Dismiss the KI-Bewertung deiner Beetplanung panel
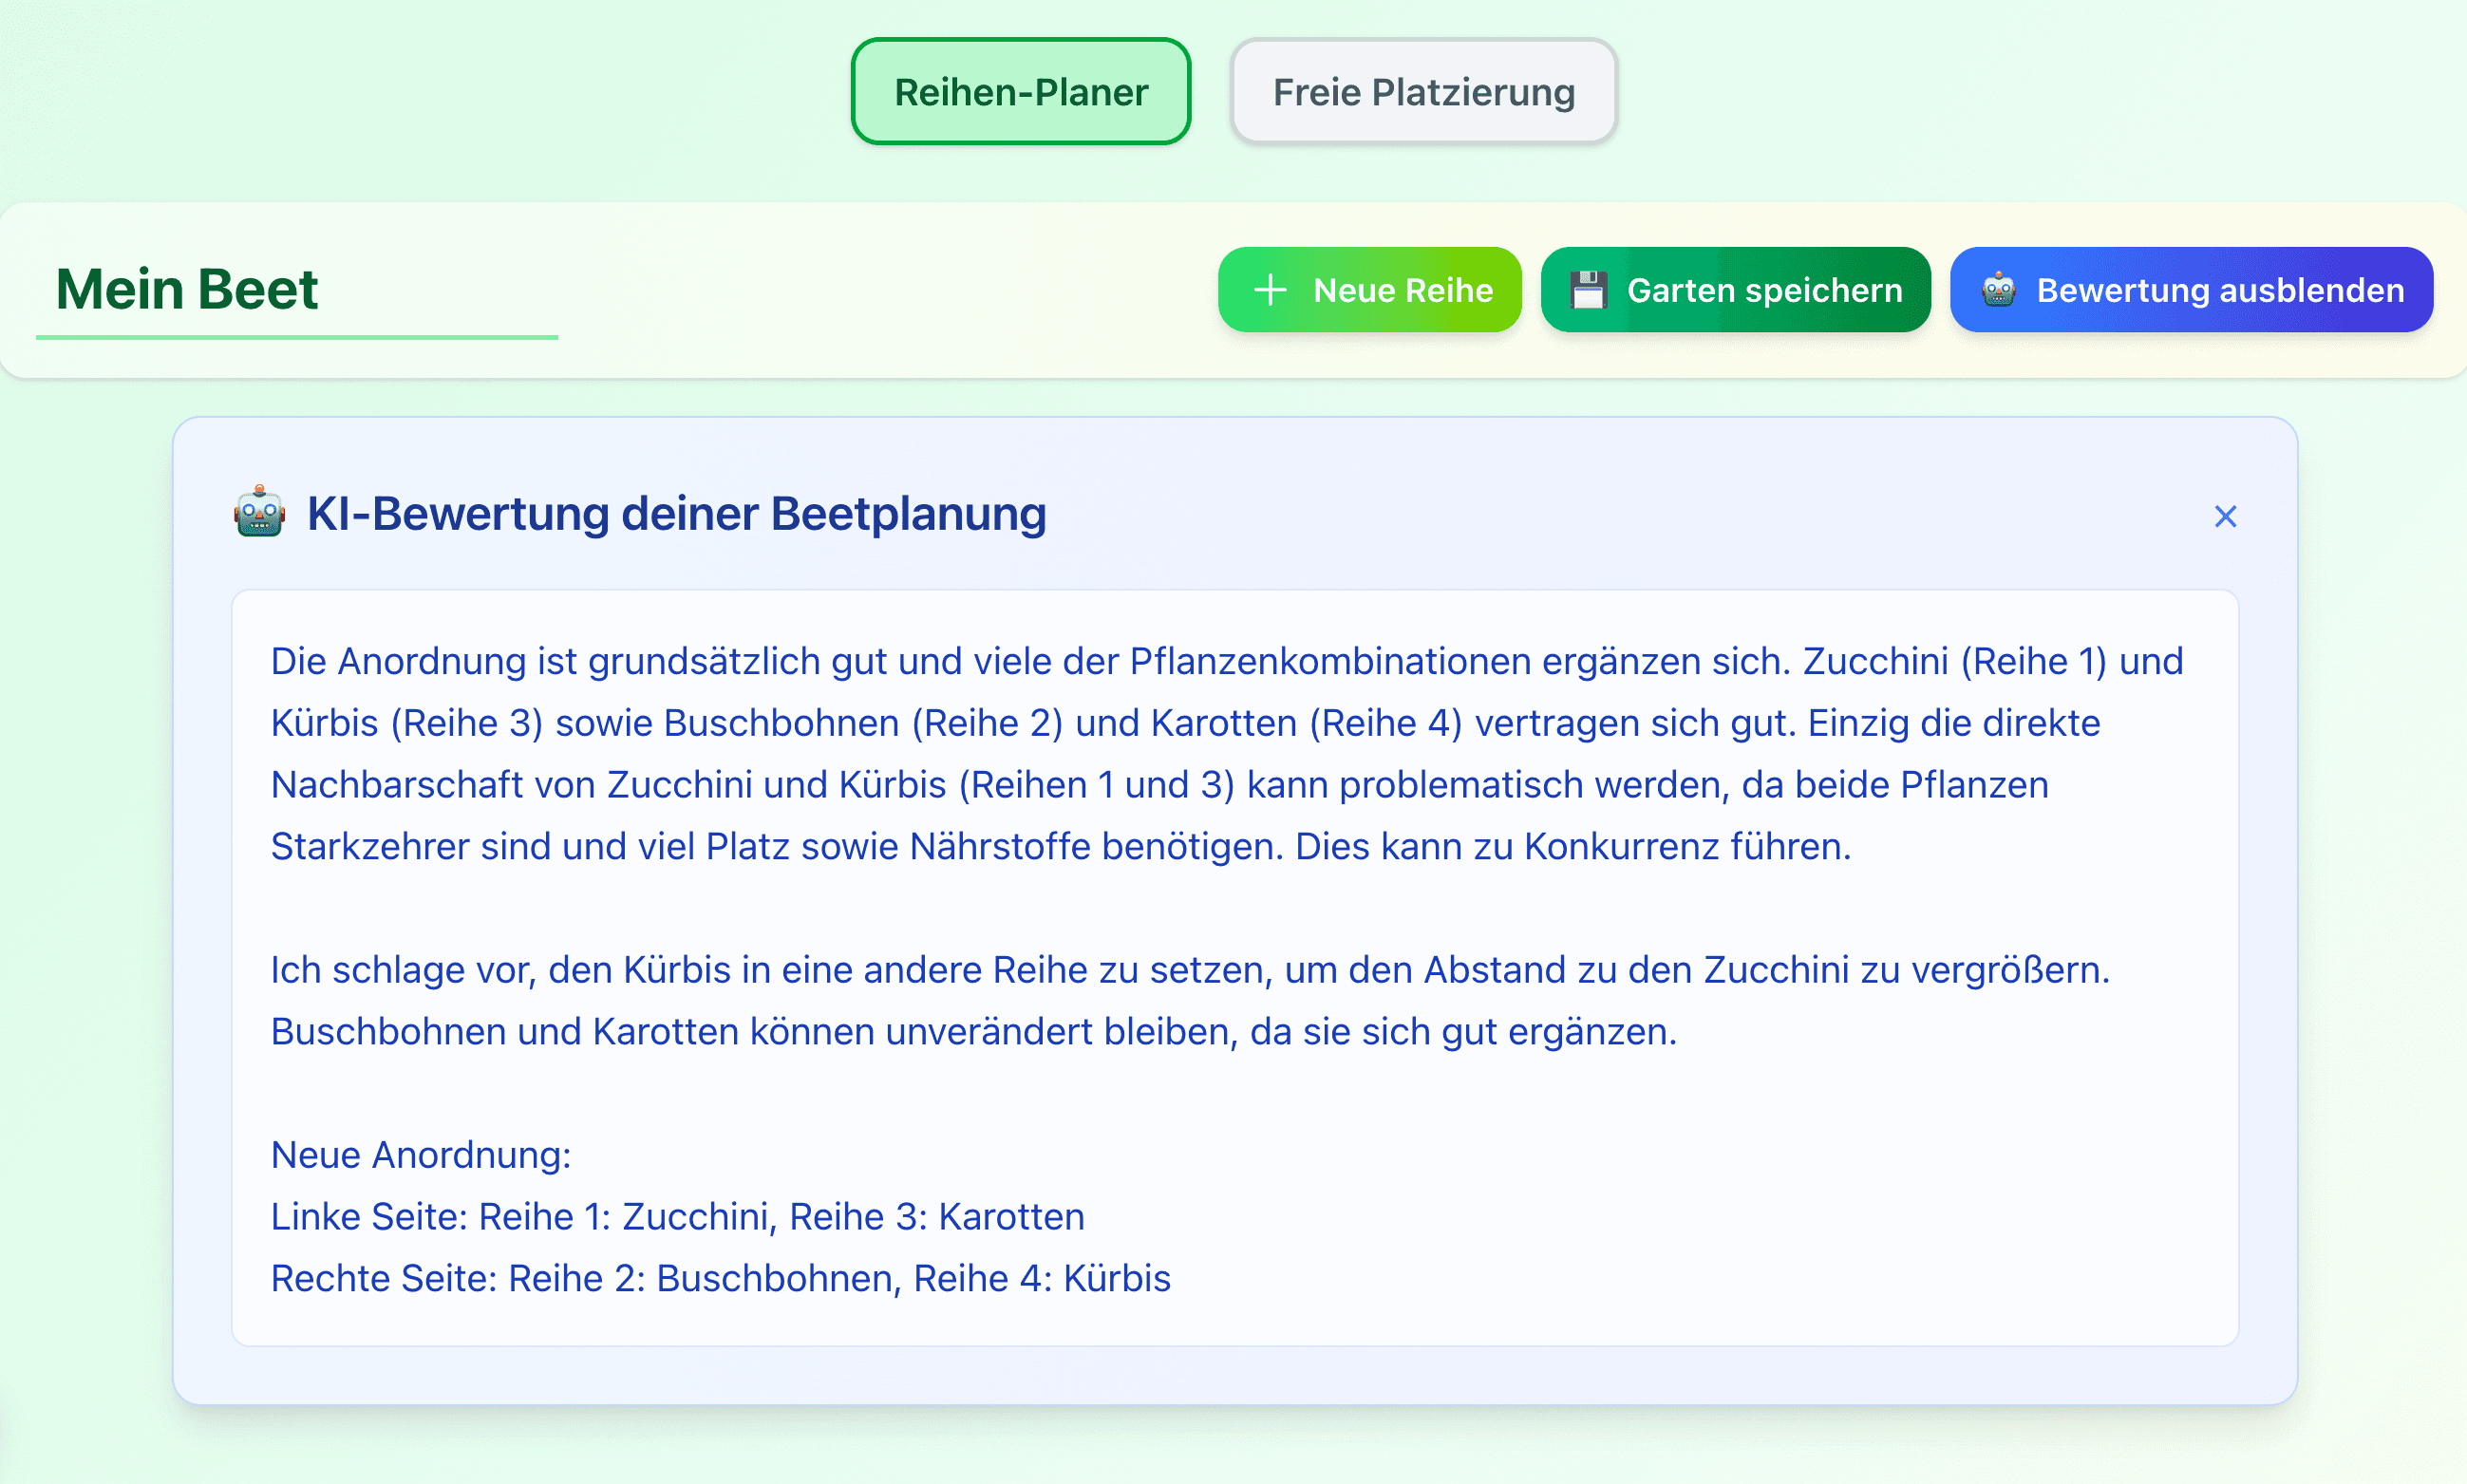 (2226, 516)
